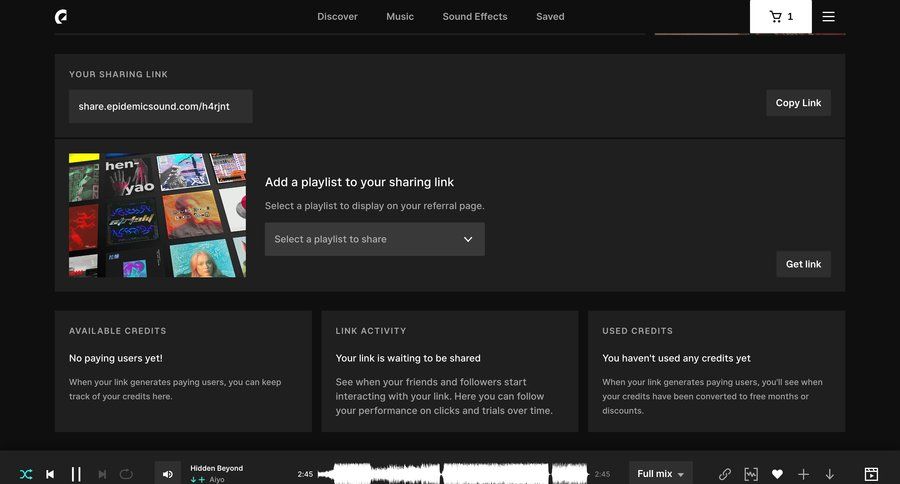Copy track link icon
The height and width of the screenshot is (484, 900).
point(725,474)
